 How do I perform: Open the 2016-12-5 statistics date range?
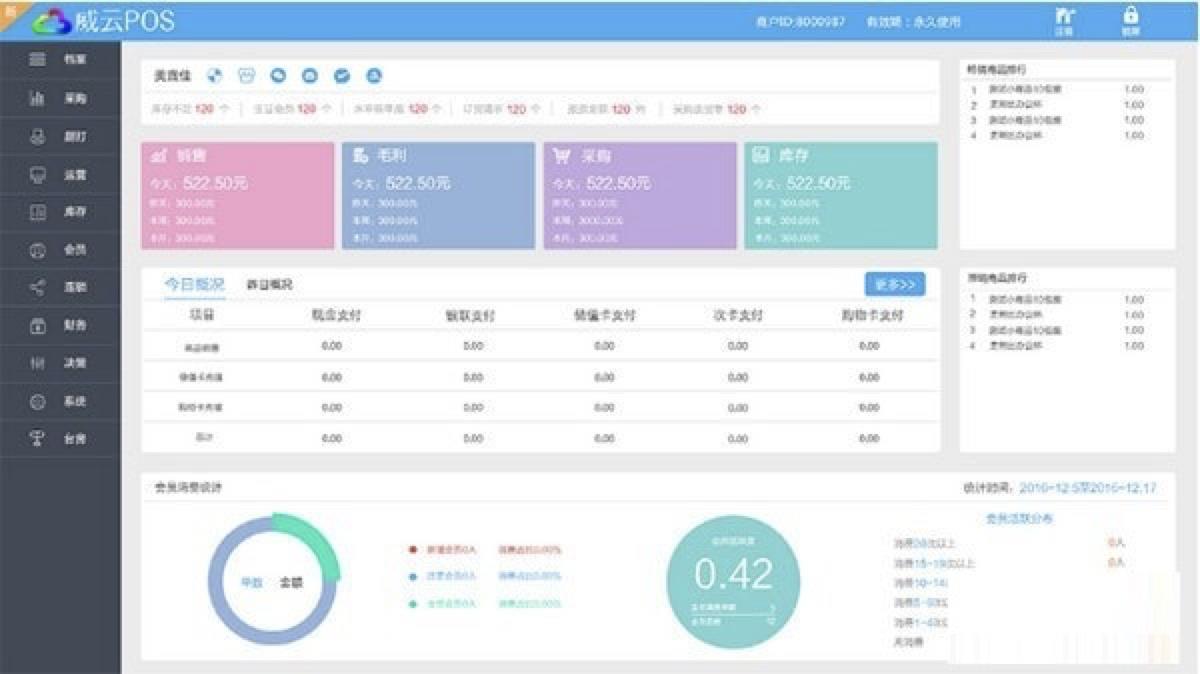(x=1087, y=488)
